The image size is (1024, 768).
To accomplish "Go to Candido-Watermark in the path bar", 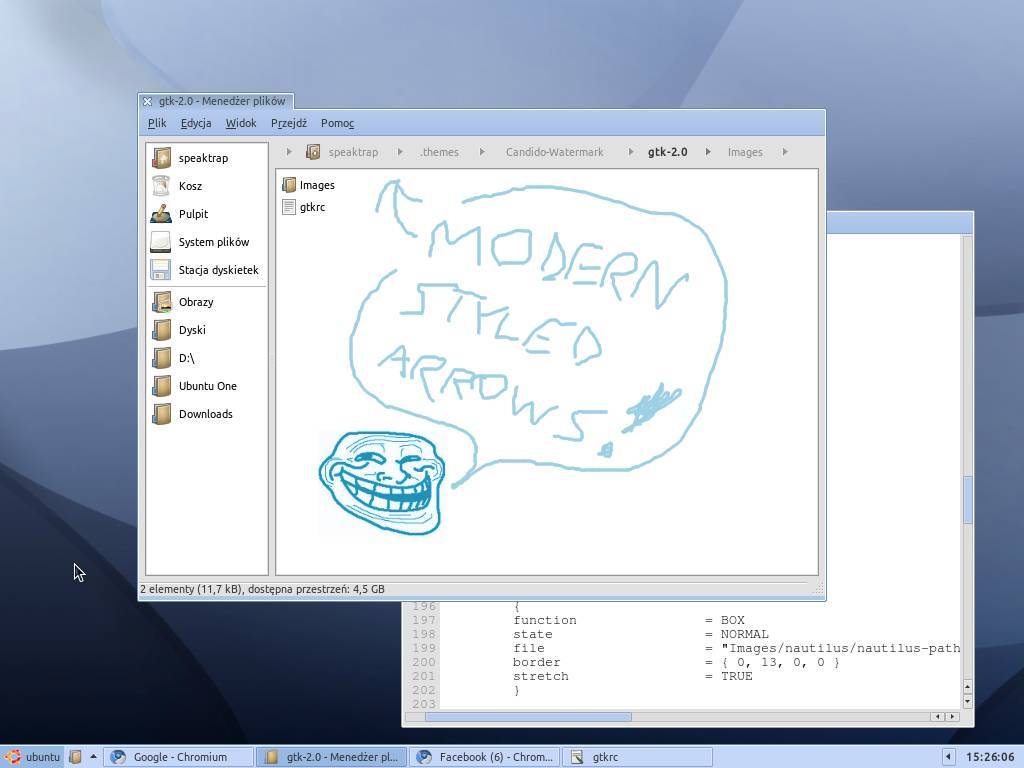I will pos(554,152).
